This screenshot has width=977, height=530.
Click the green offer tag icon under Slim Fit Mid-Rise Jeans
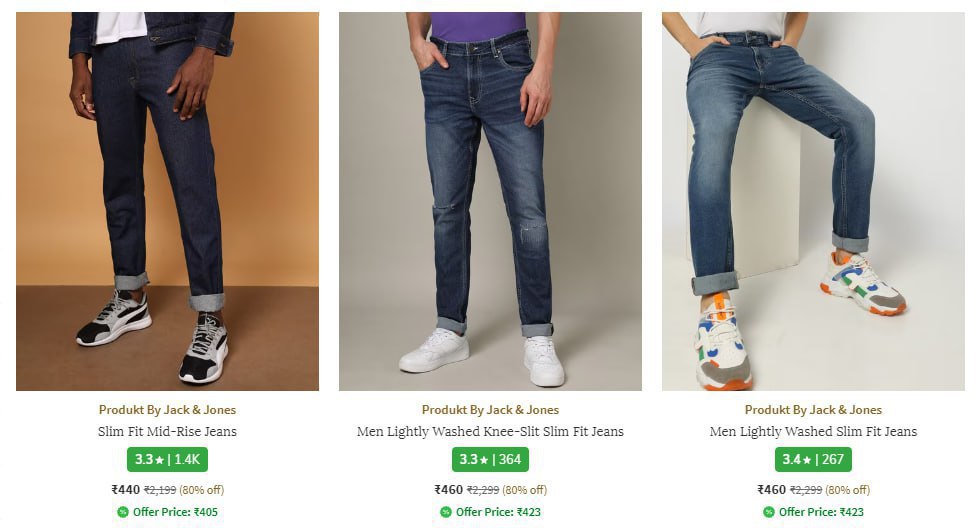tap(122, 512)
